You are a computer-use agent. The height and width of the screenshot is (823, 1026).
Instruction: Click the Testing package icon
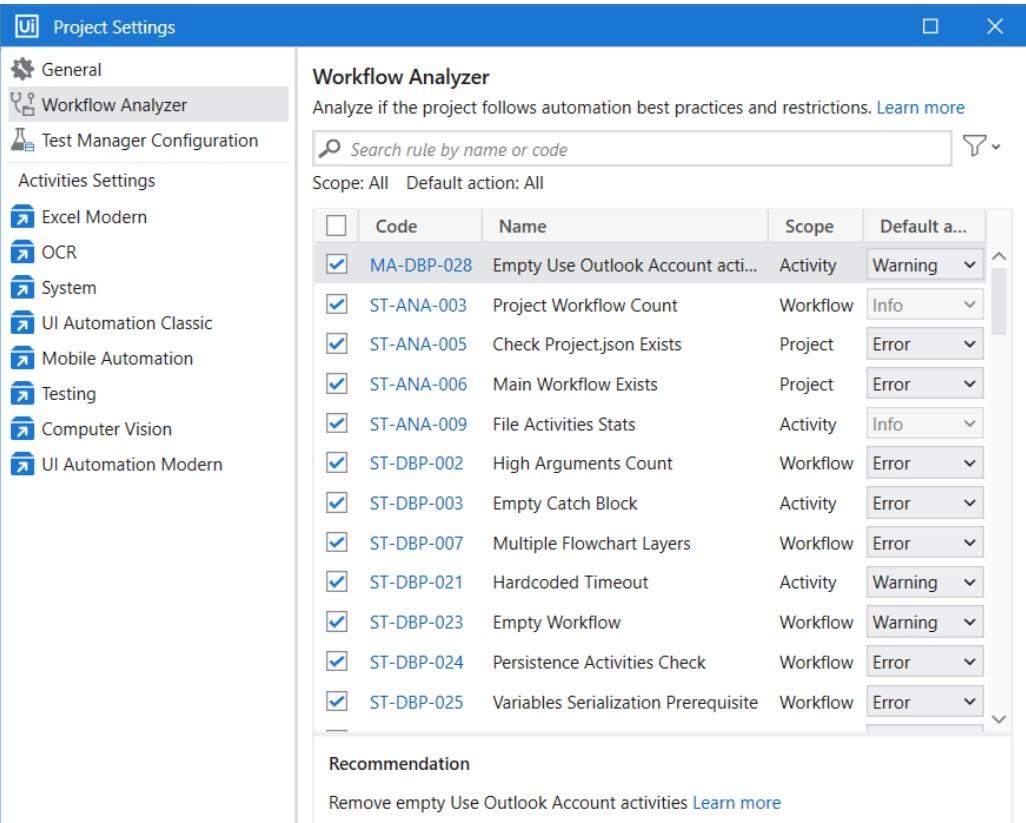[22, 394]
